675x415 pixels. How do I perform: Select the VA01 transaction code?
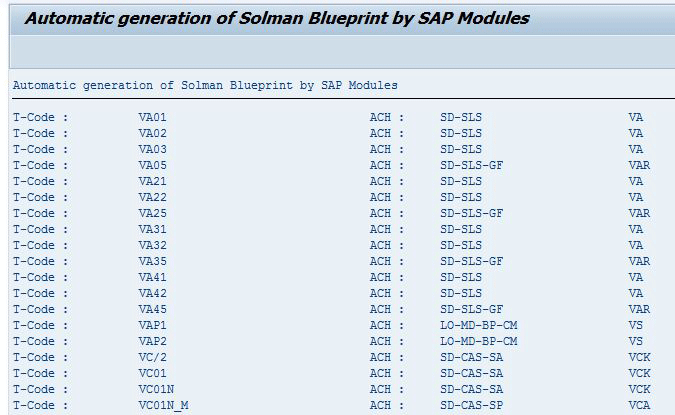click(152, 117)
